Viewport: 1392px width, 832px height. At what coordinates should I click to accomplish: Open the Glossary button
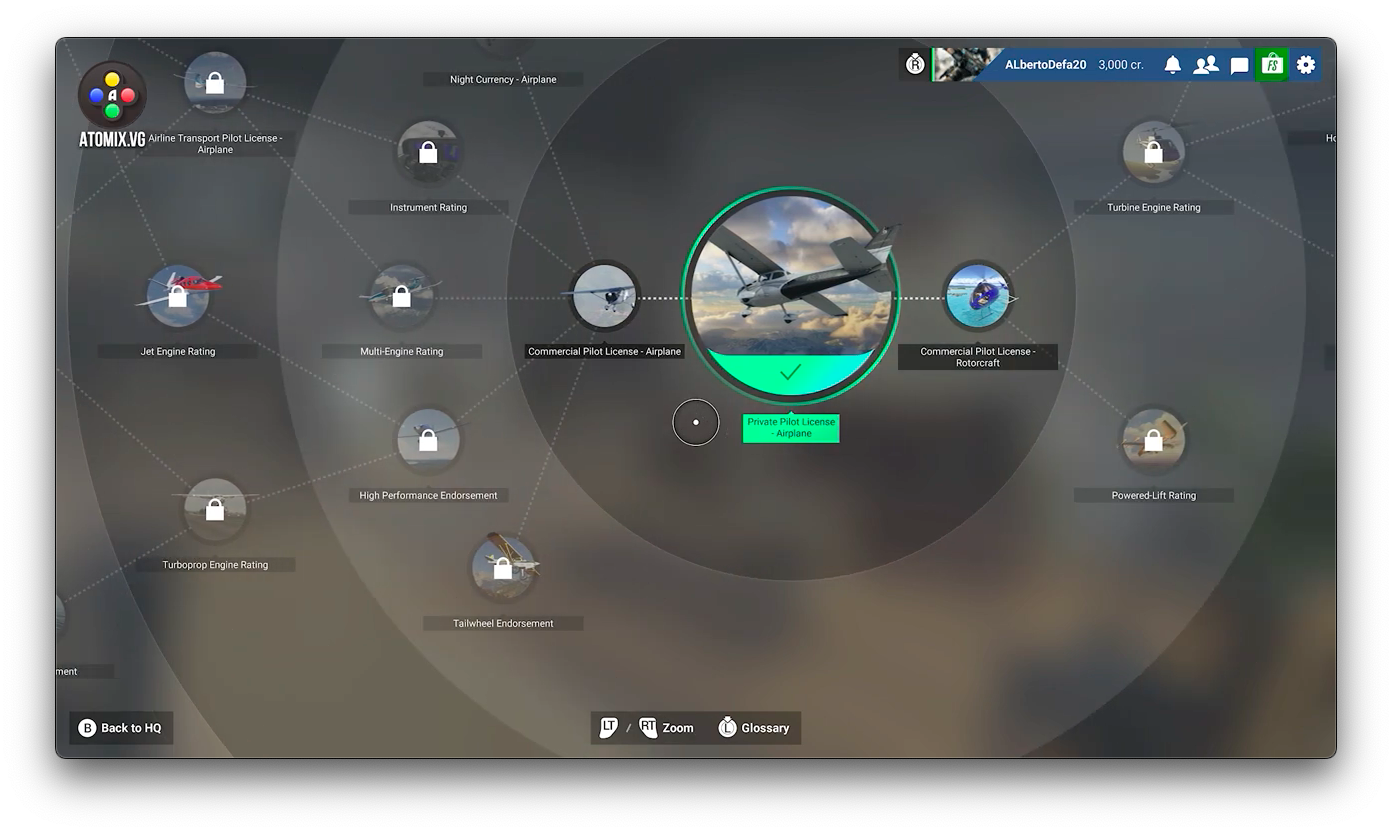pos(754,728)
